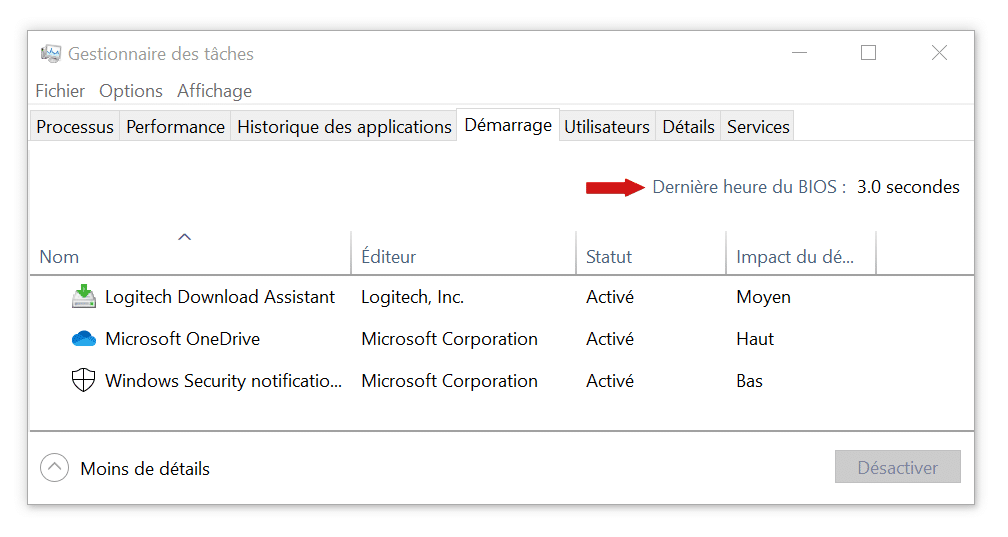The height and width of the screenshot is (537, 1008).
Task: Click Activé status in OneDrive row
Action: [x=610, y=338]
